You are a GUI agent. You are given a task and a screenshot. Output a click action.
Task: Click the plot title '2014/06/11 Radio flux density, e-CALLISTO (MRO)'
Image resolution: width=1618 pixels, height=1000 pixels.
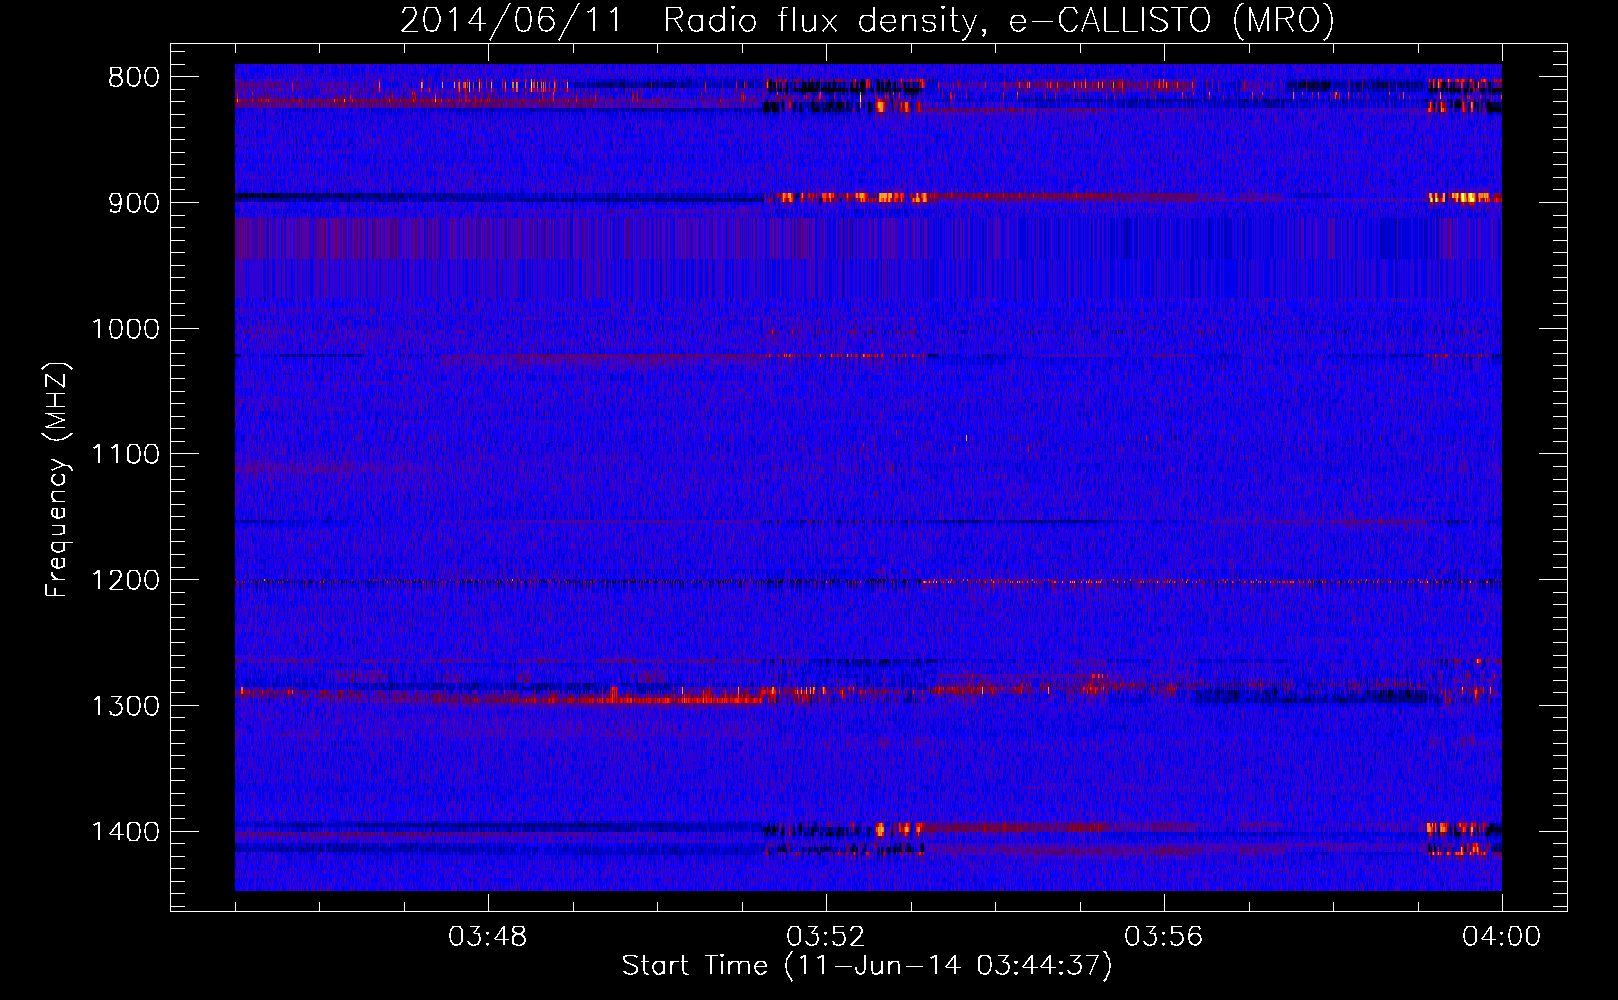[x=867, y=20]
